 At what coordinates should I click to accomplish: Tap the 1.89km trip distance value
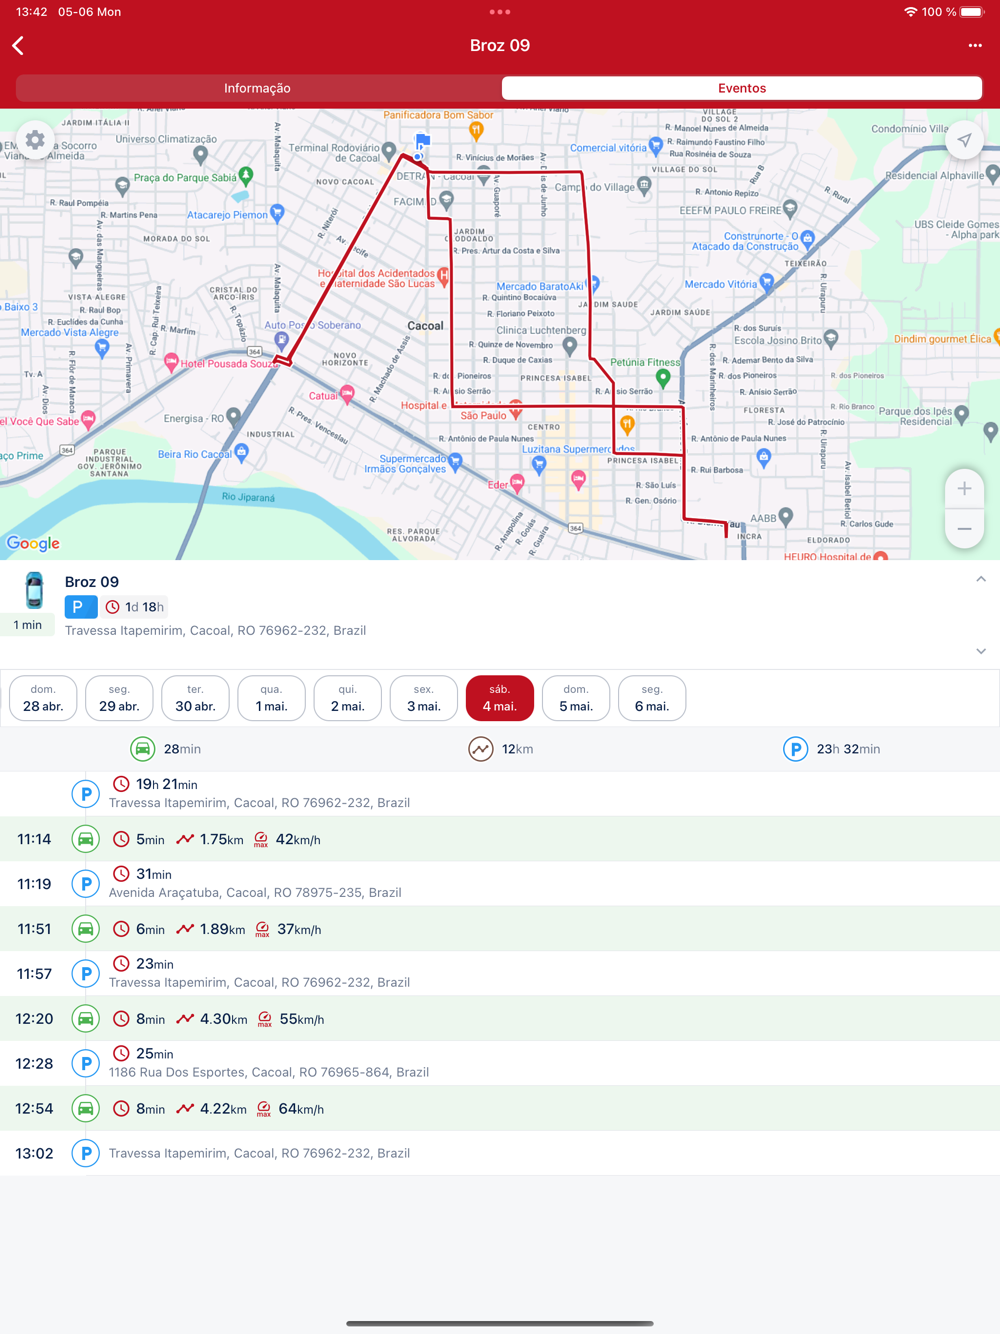(x=222, y=929)
